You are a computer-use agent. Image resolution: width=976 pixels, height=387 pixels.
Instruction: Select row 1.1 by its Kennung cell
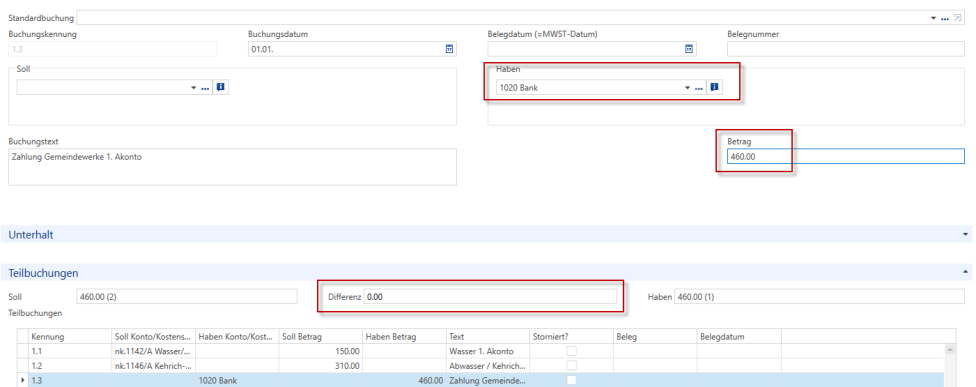pos(70,351)
